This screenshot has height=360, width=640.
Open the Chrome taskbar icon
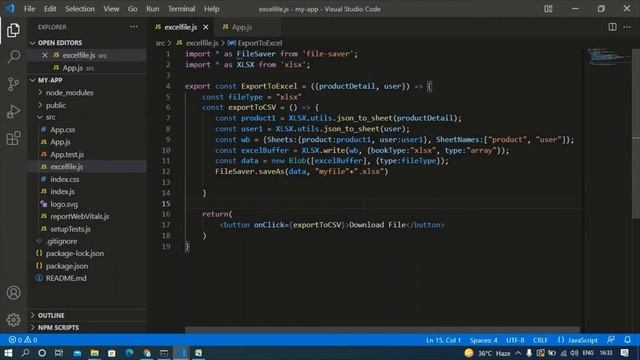(147, 353)
